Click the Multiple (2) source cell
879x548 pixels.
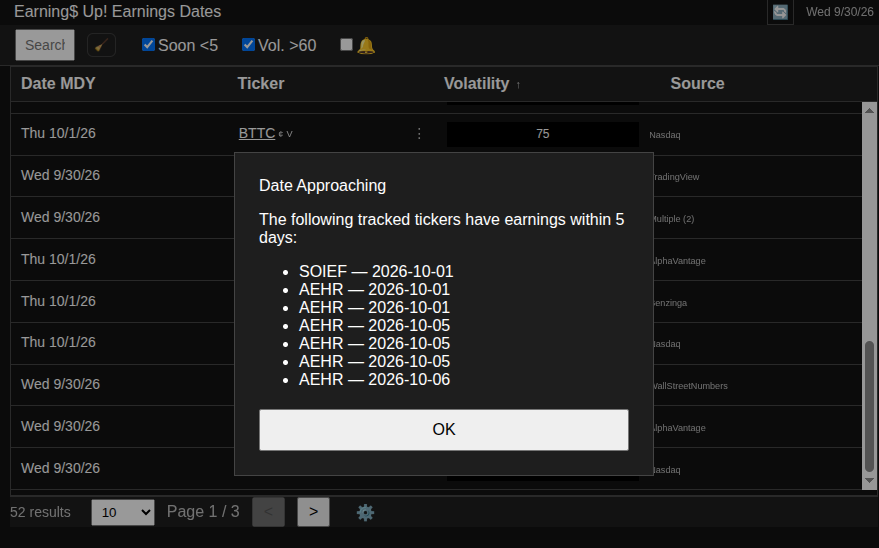pyautogui.click(x=673, y=219)
